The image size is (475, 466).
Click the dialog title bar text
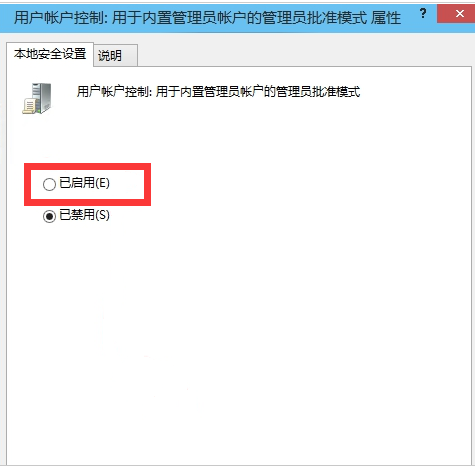207,17
